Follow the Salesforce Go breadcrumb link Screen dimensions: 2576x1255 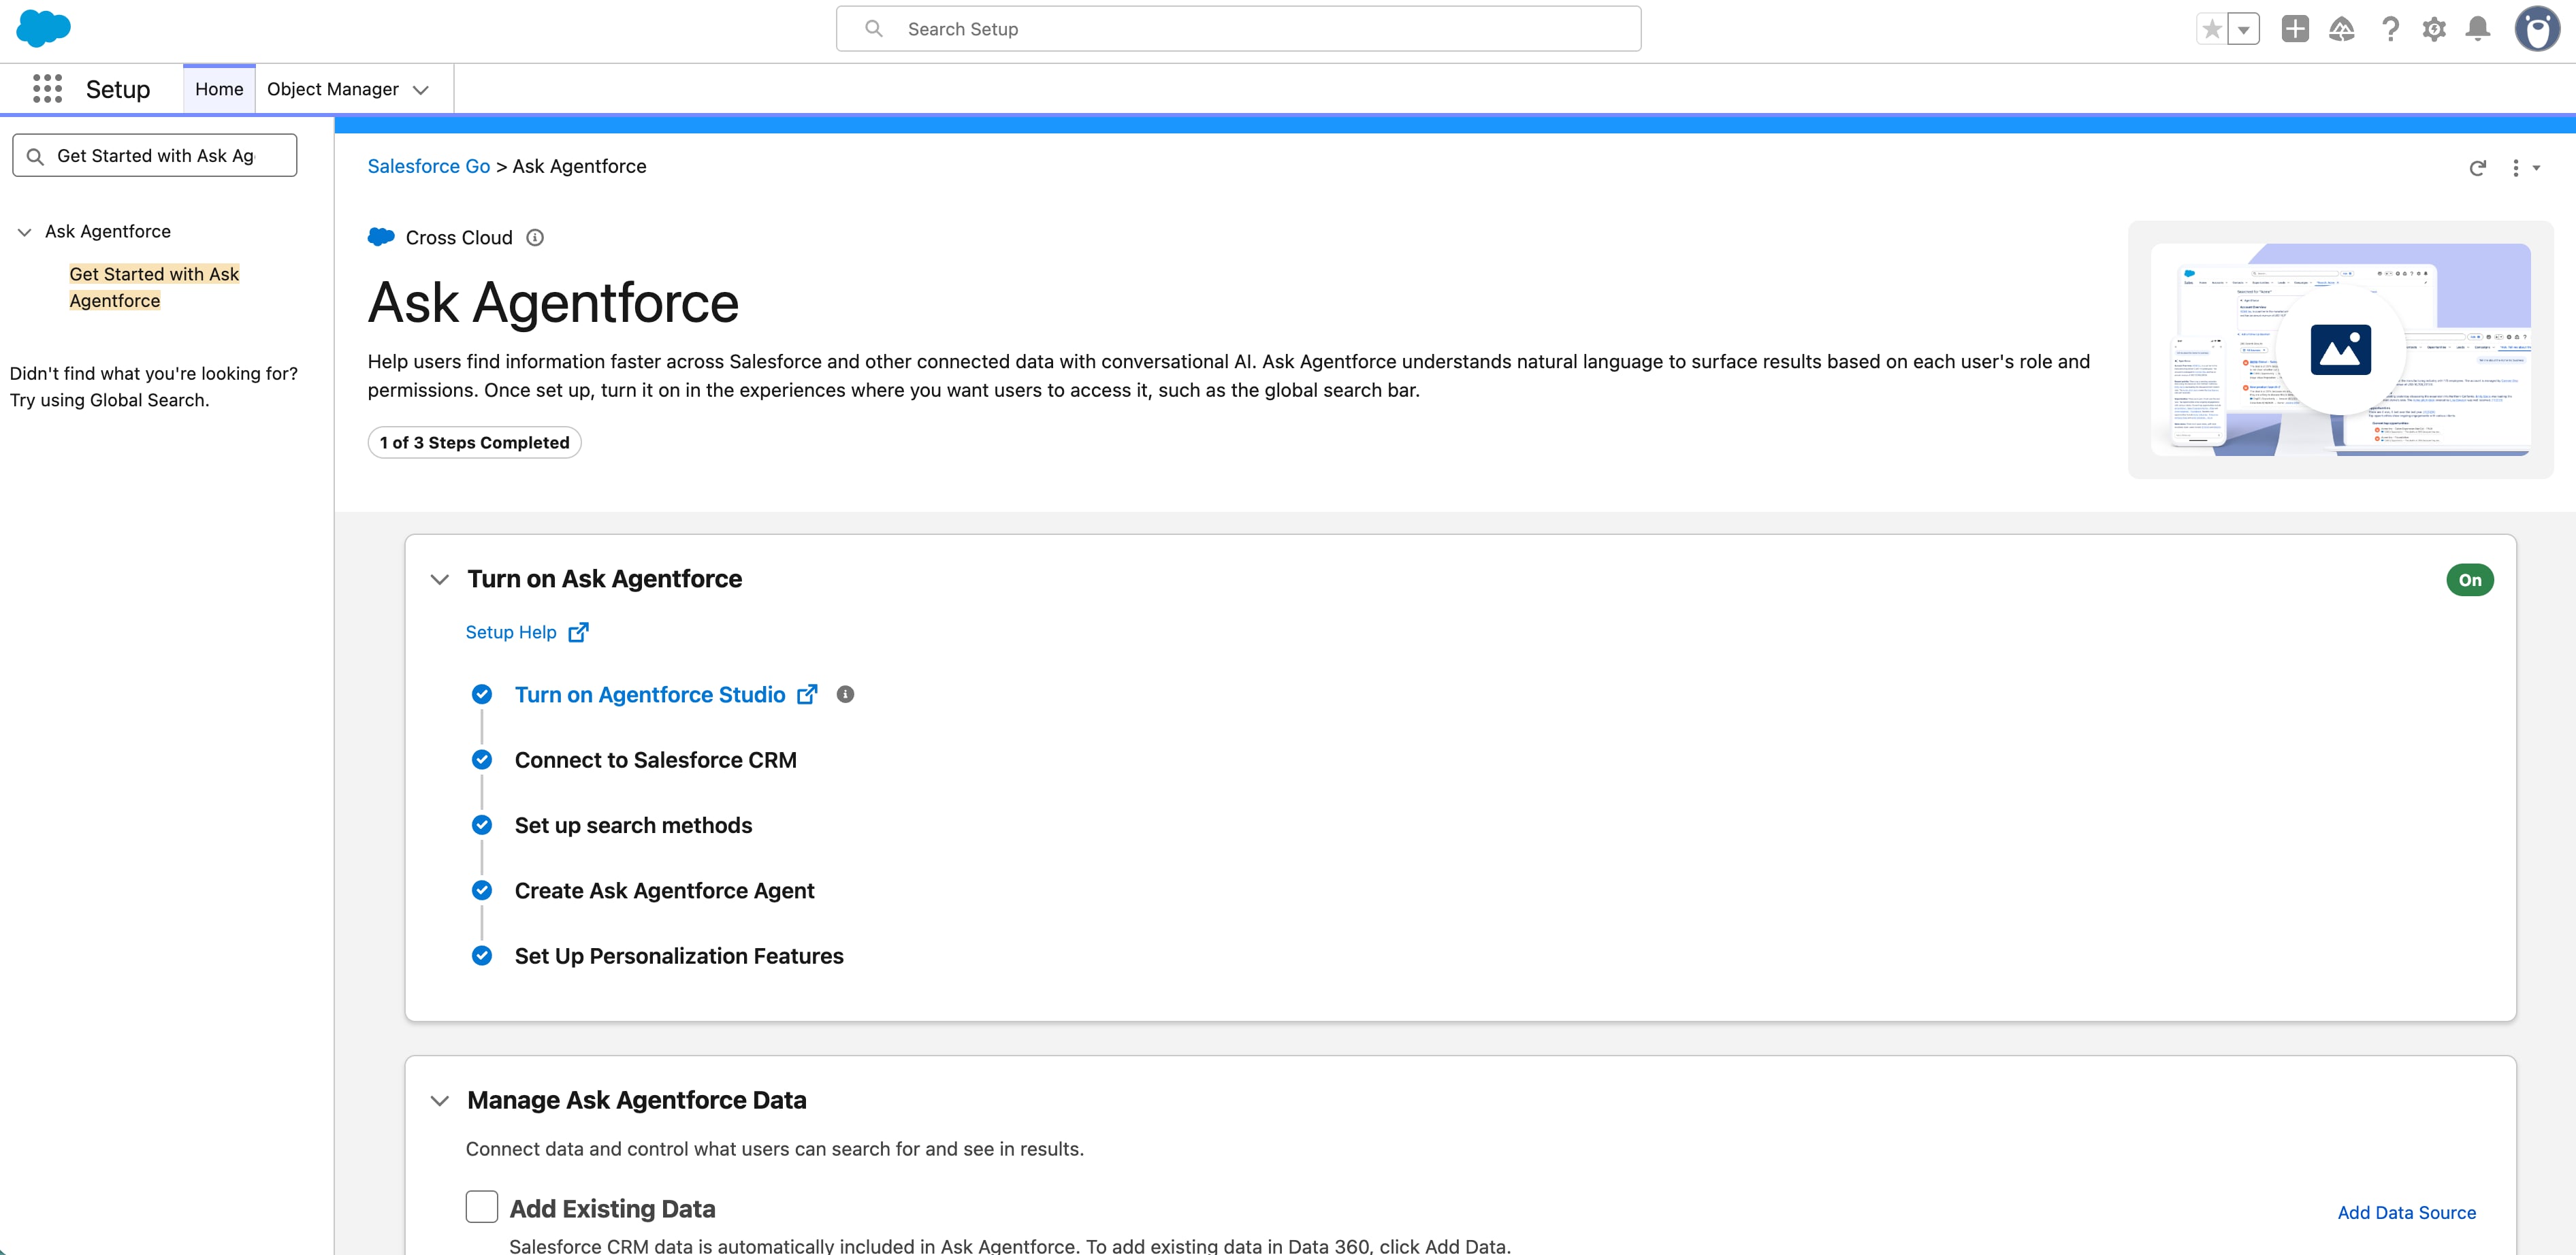(x=429, y=166)
